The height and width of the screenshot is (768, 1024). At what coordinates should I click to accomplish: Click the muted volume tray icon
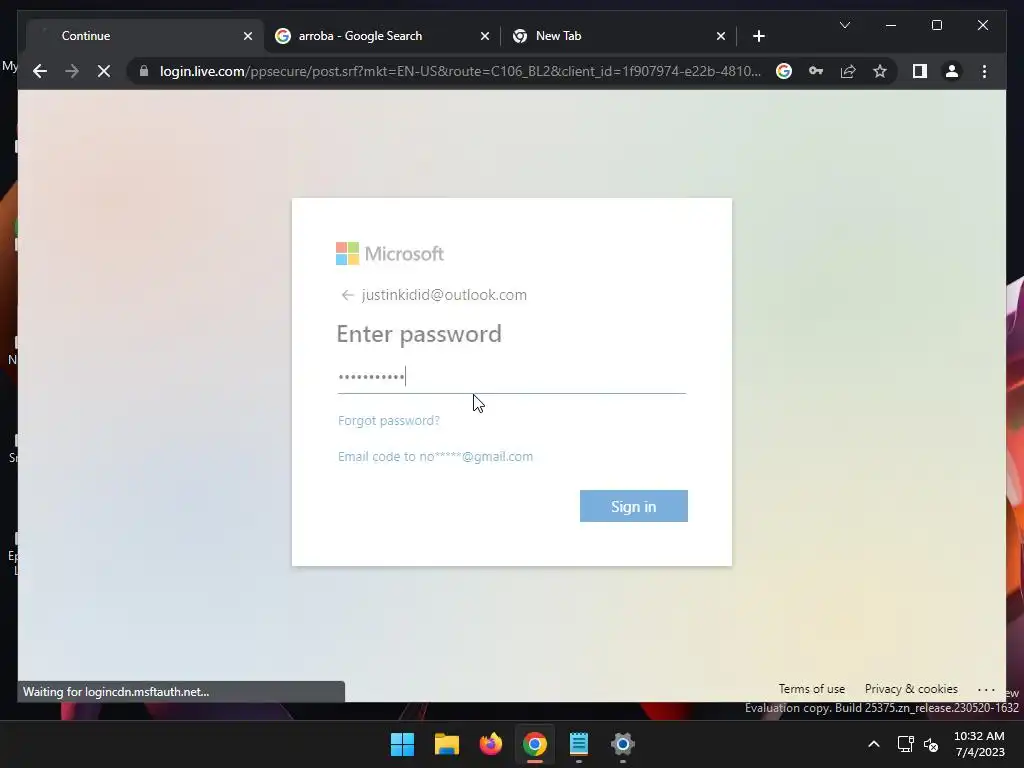coord(931,744)
